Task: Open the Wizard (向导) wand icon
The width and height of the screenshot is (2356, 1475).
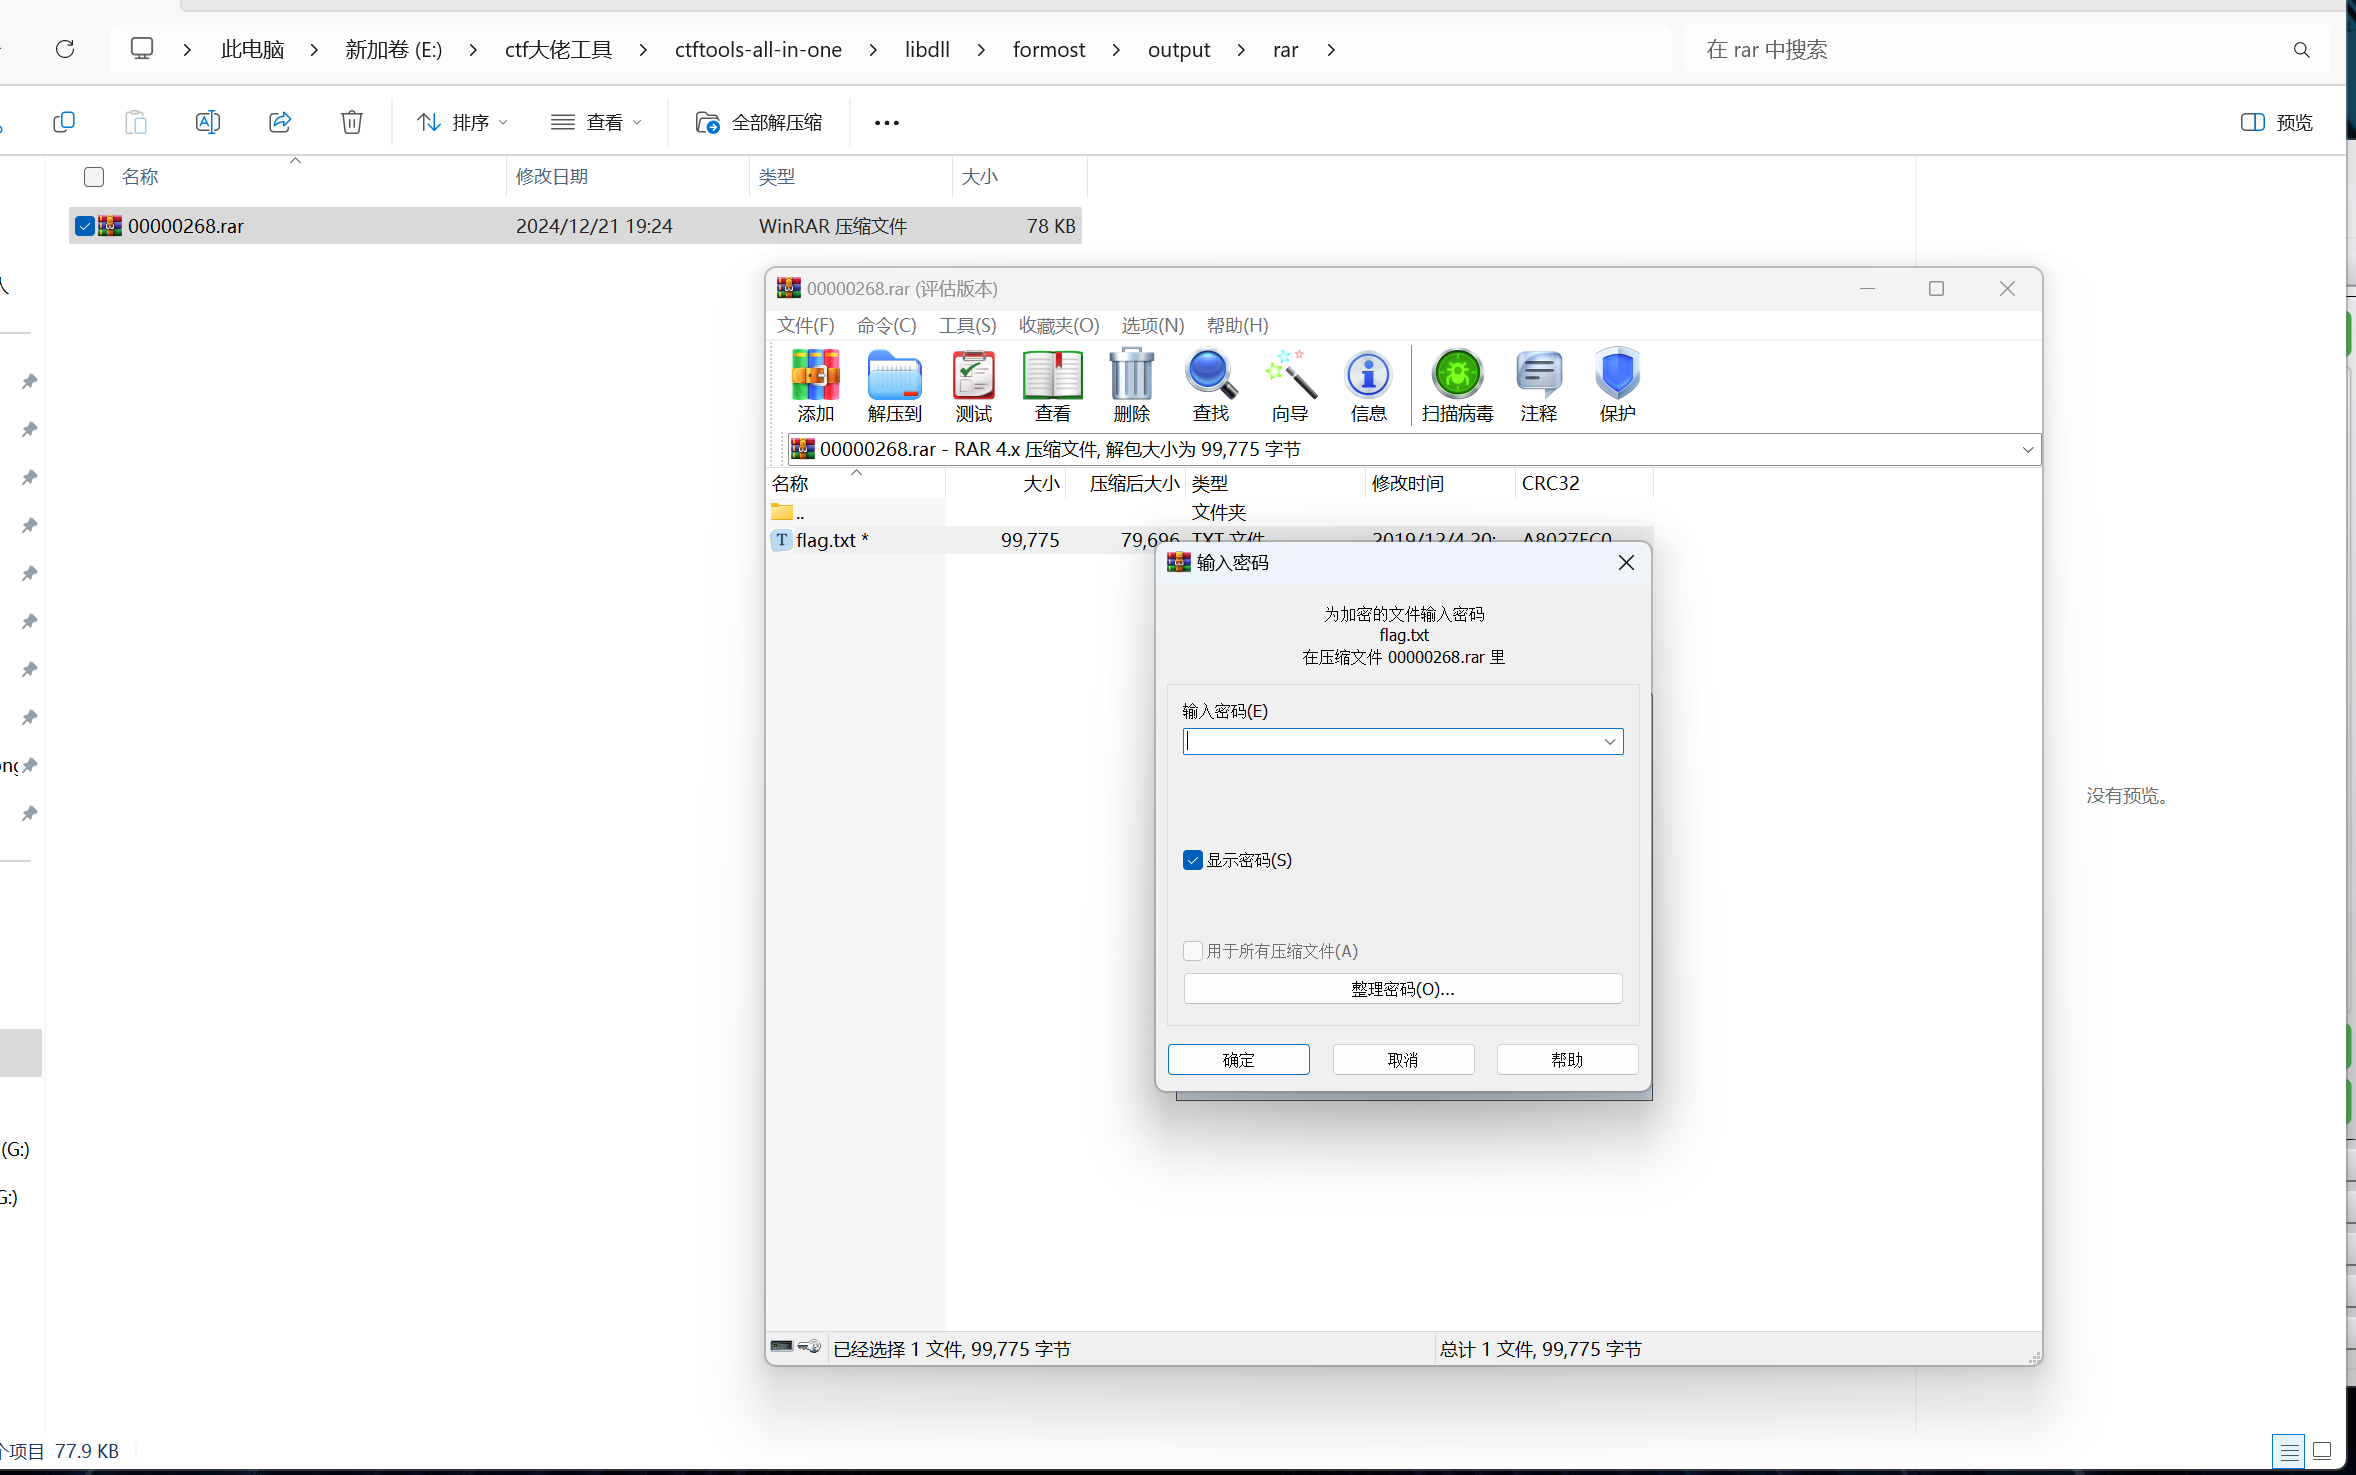Action: tap(1290, 385)
